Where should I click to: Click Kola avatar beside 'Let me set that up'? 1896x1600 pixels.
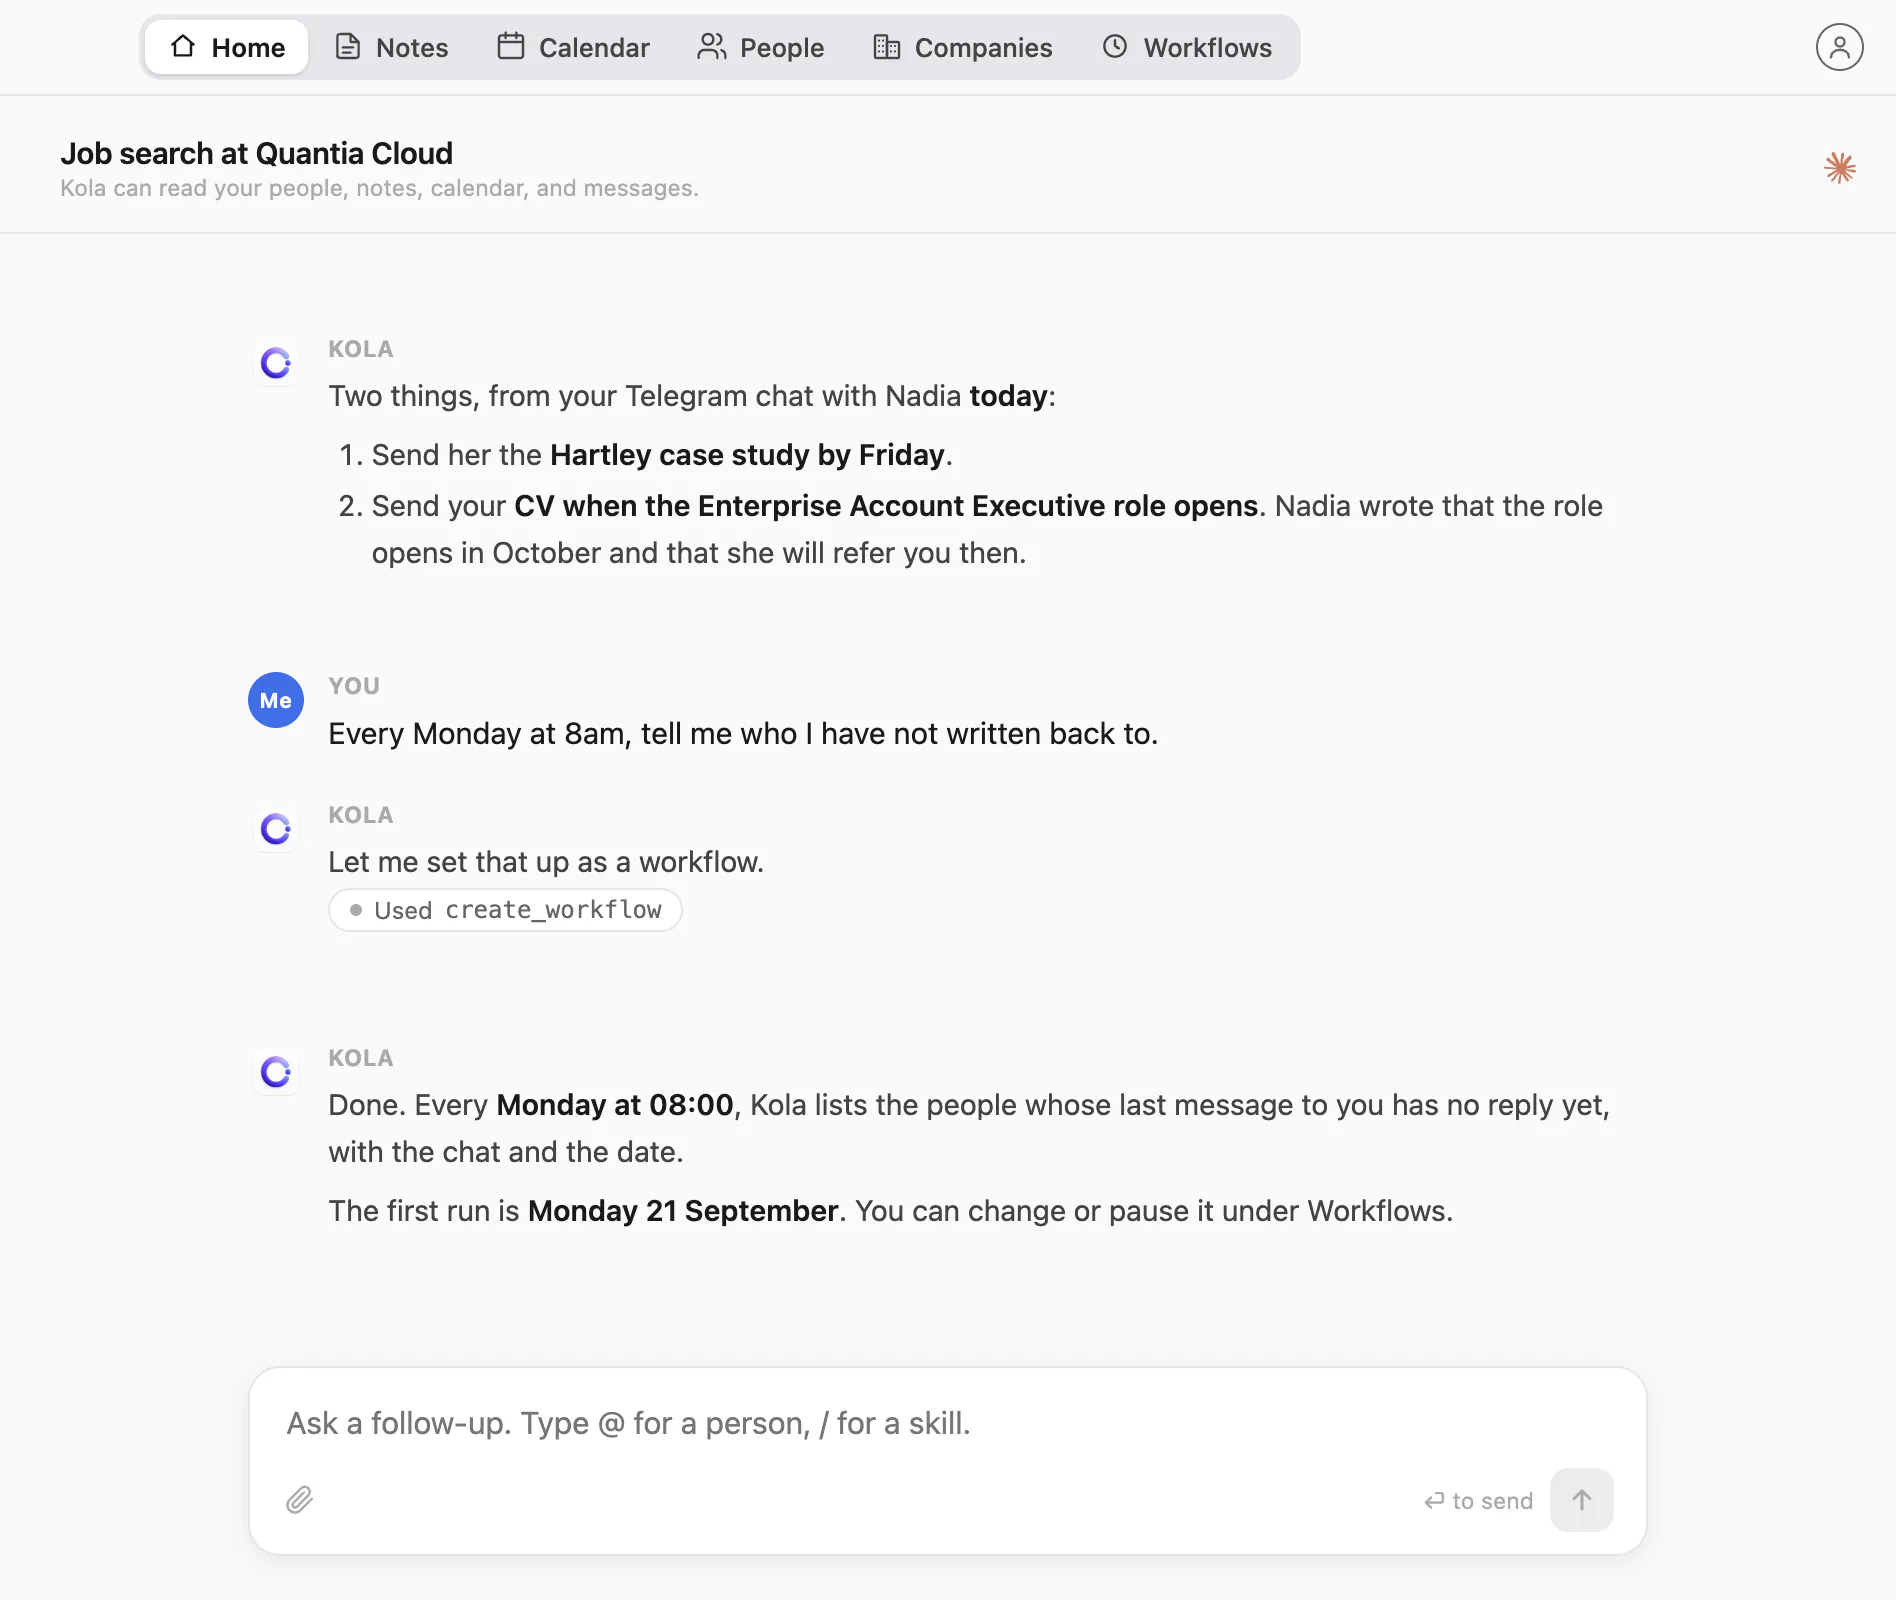pyautogui.click(x=276, y=829)
